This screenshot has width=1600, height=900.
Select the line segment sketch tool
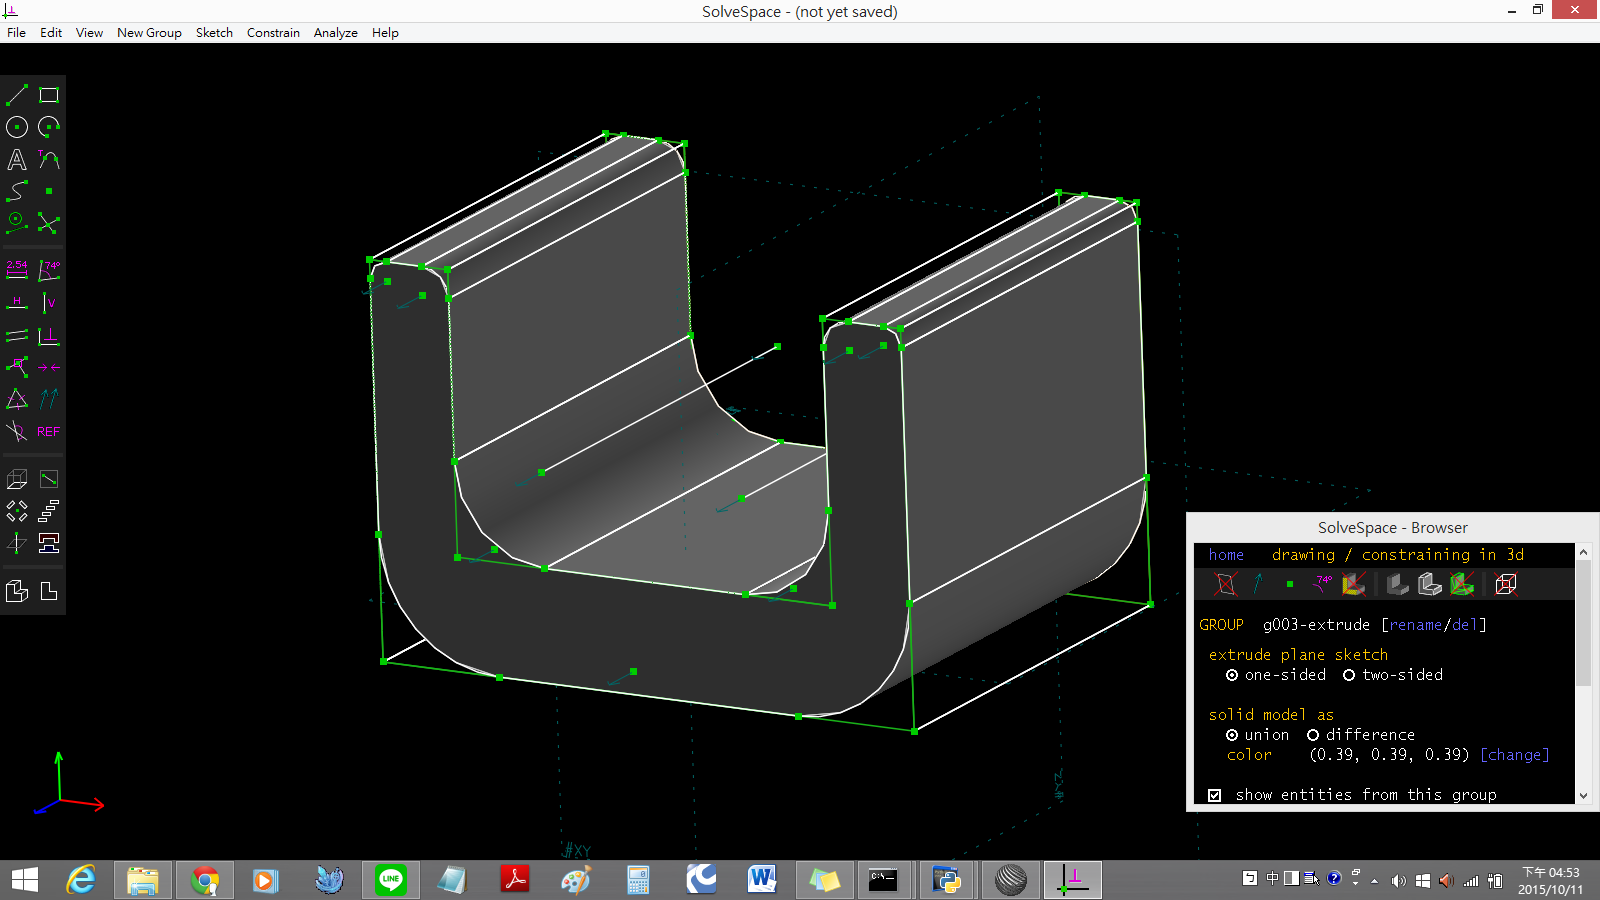click(17, 95)
